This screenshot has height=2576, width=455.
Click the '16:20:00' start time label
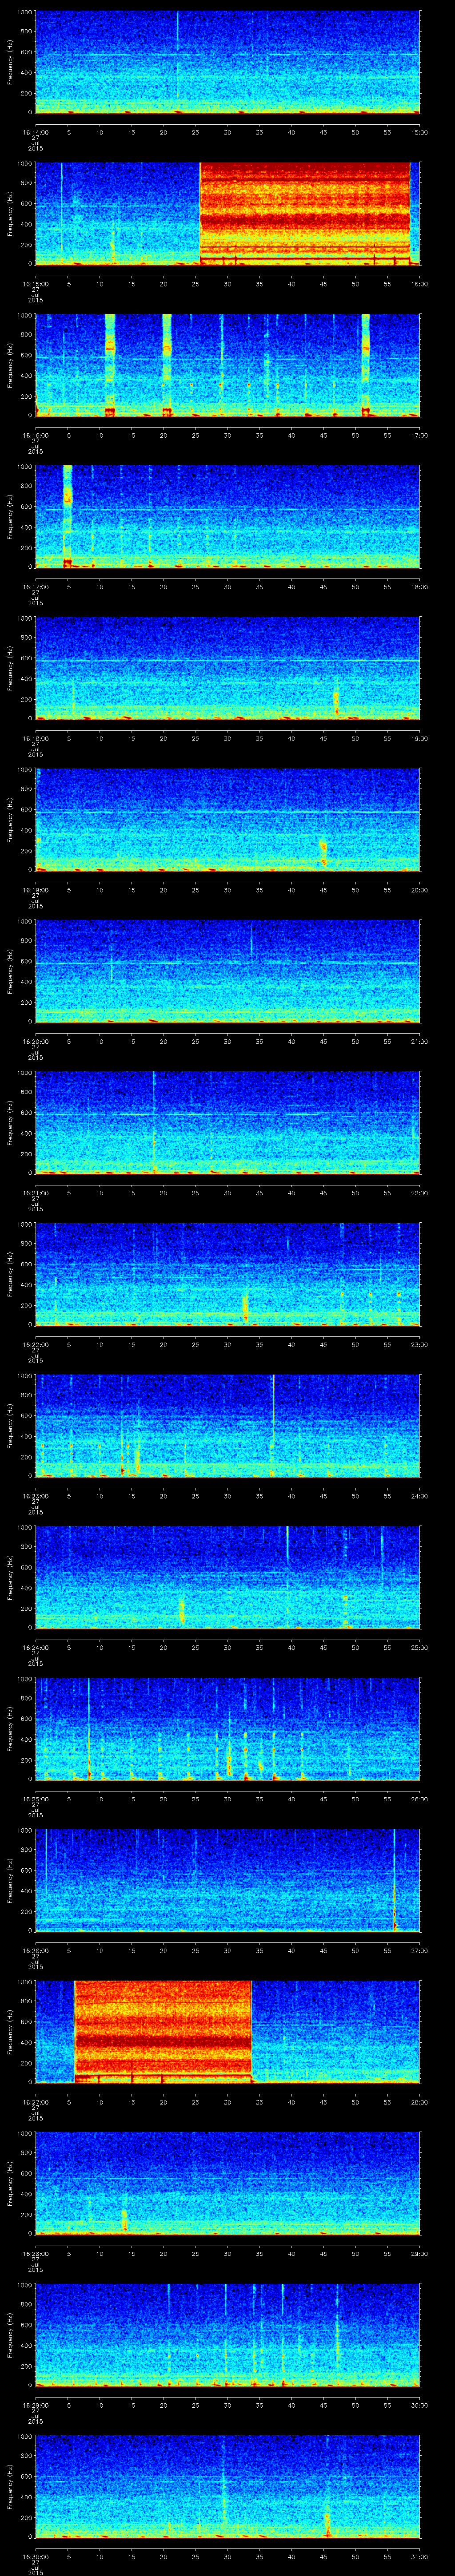click(35, 1041)
